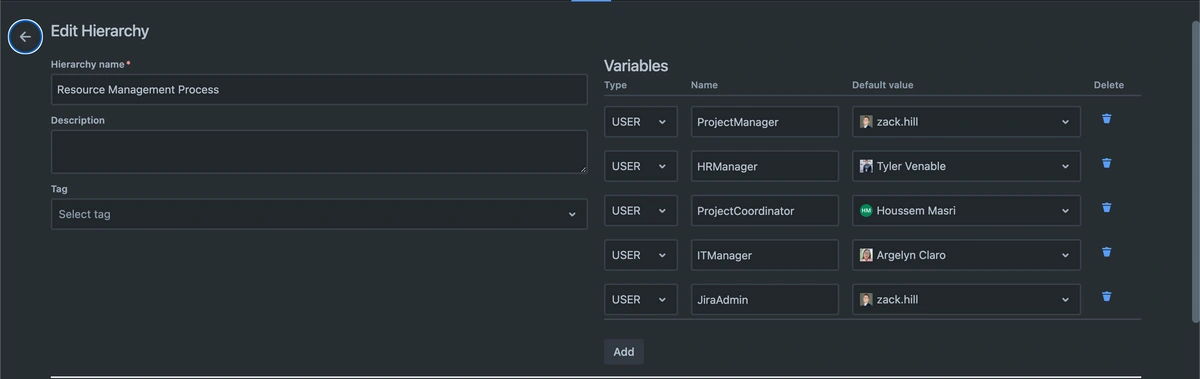Edit the Hierarchy name field
The image size is (1200, 379).
319,89
